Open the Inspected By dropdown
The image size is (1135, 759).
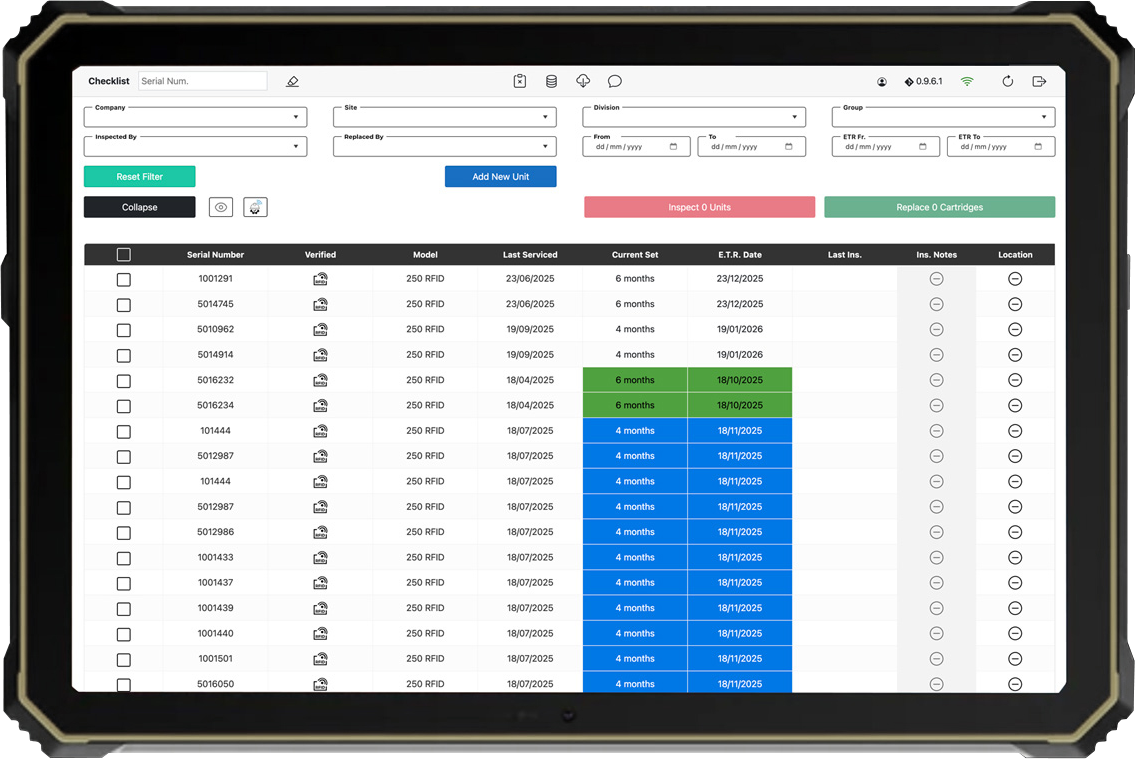click(x=195, y=147)
